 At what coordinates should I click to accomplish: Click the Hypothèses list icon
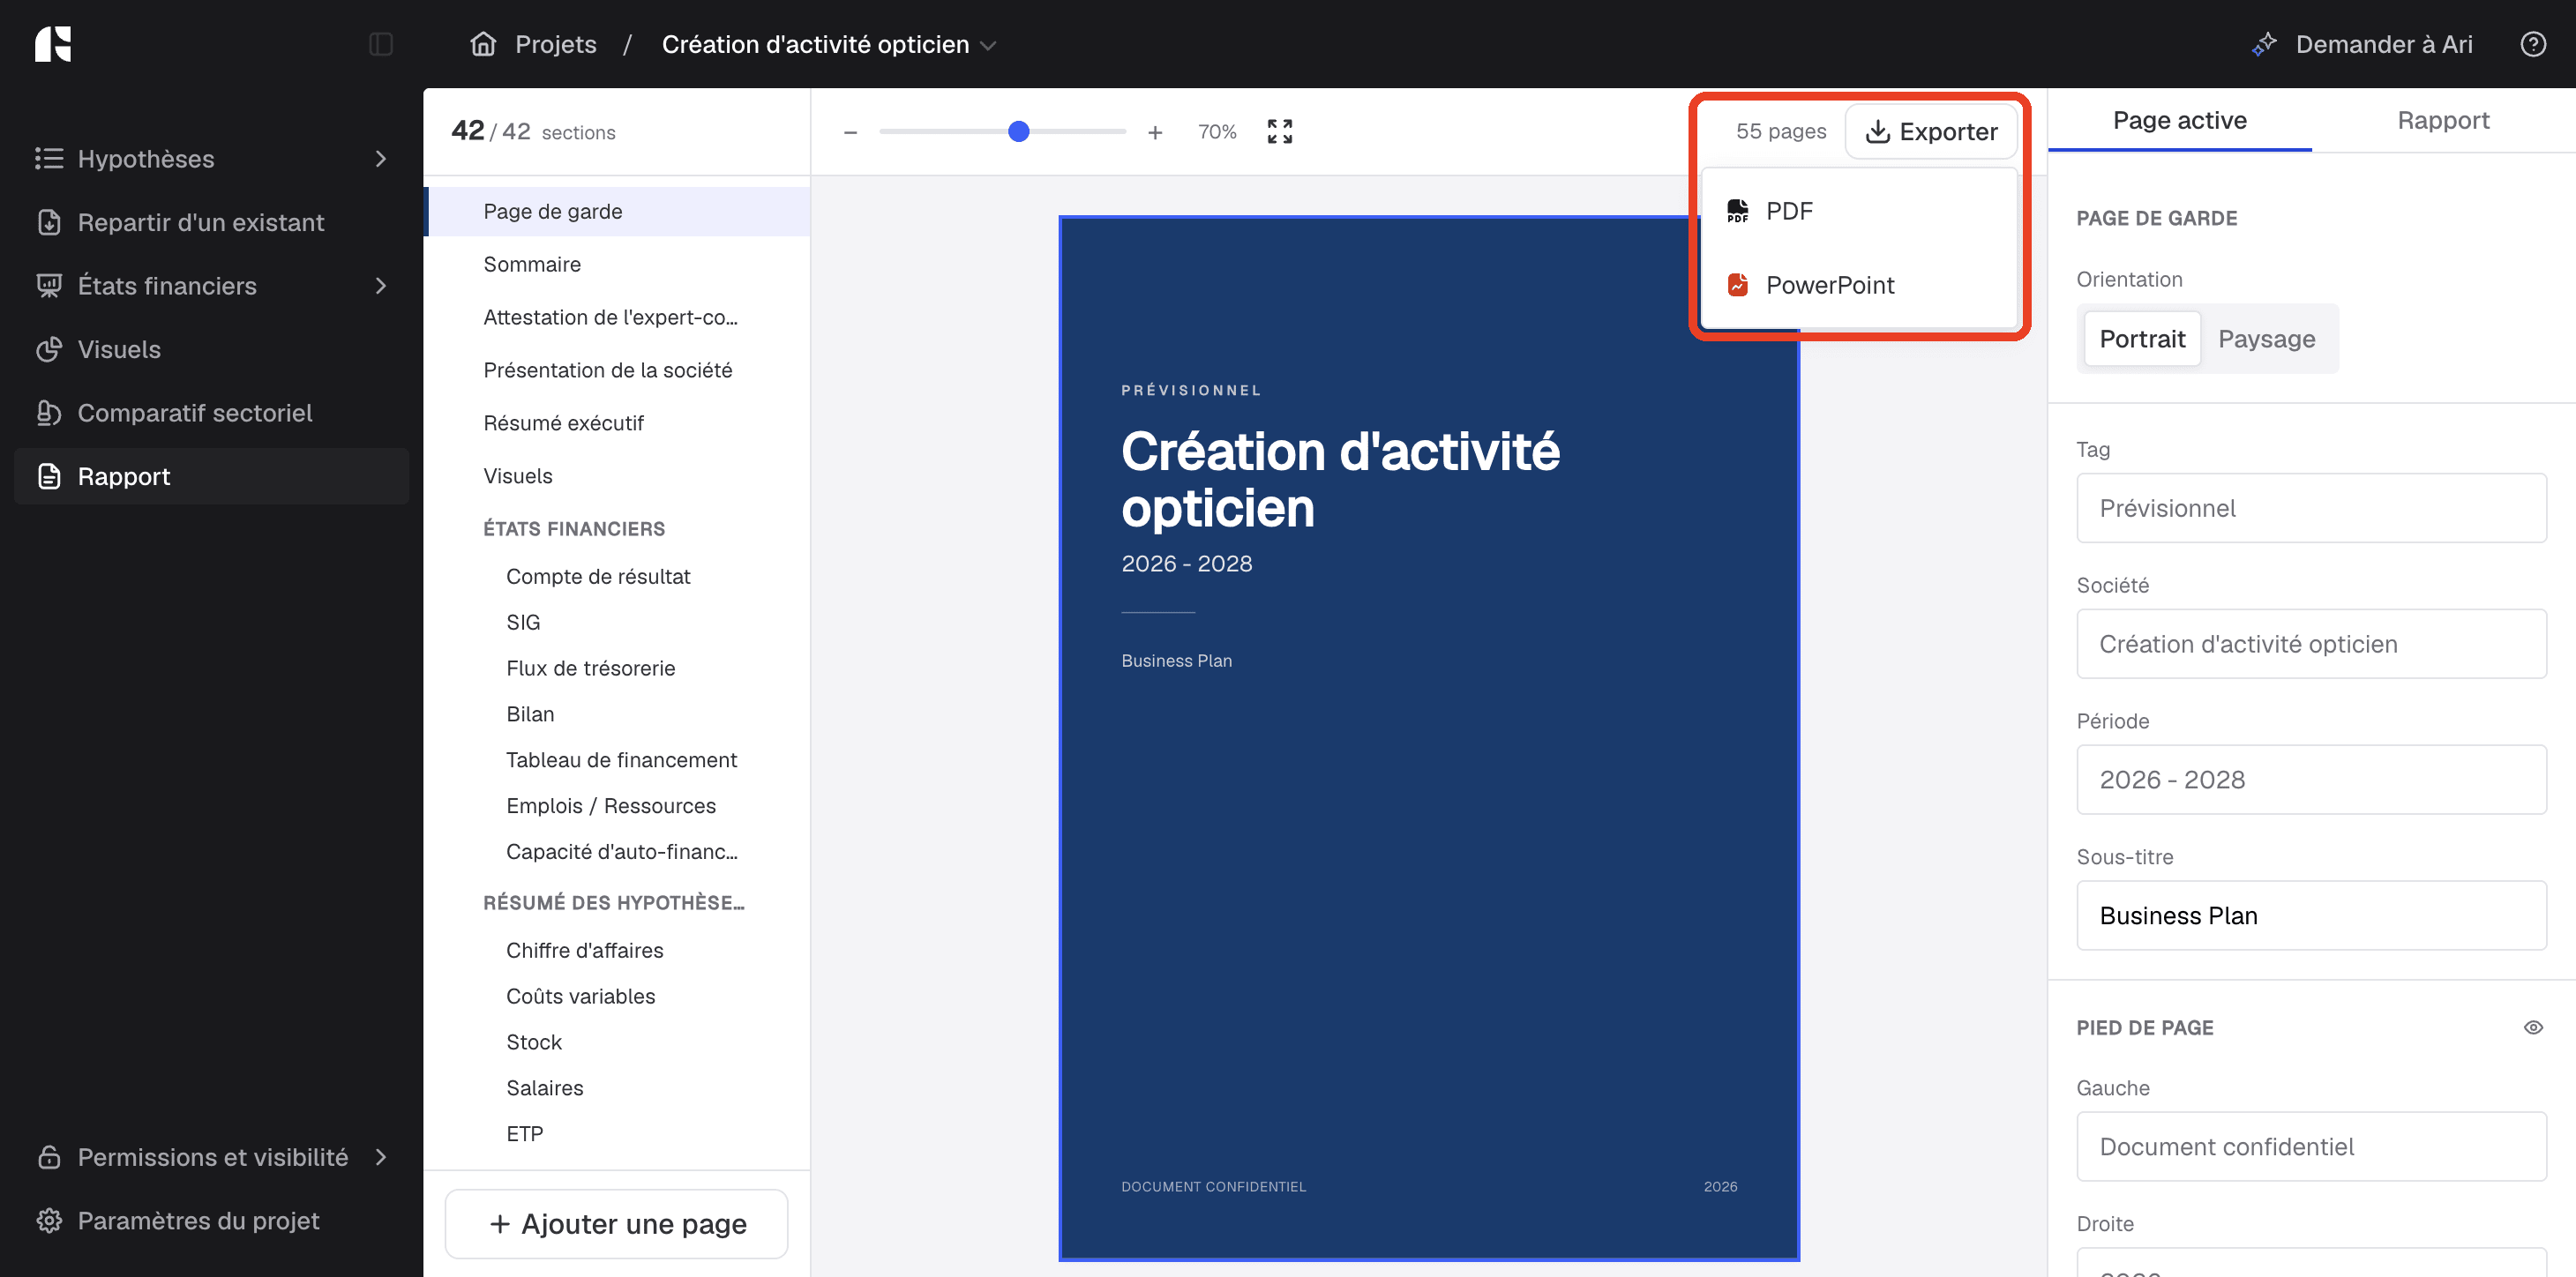[x=49, y=159]
